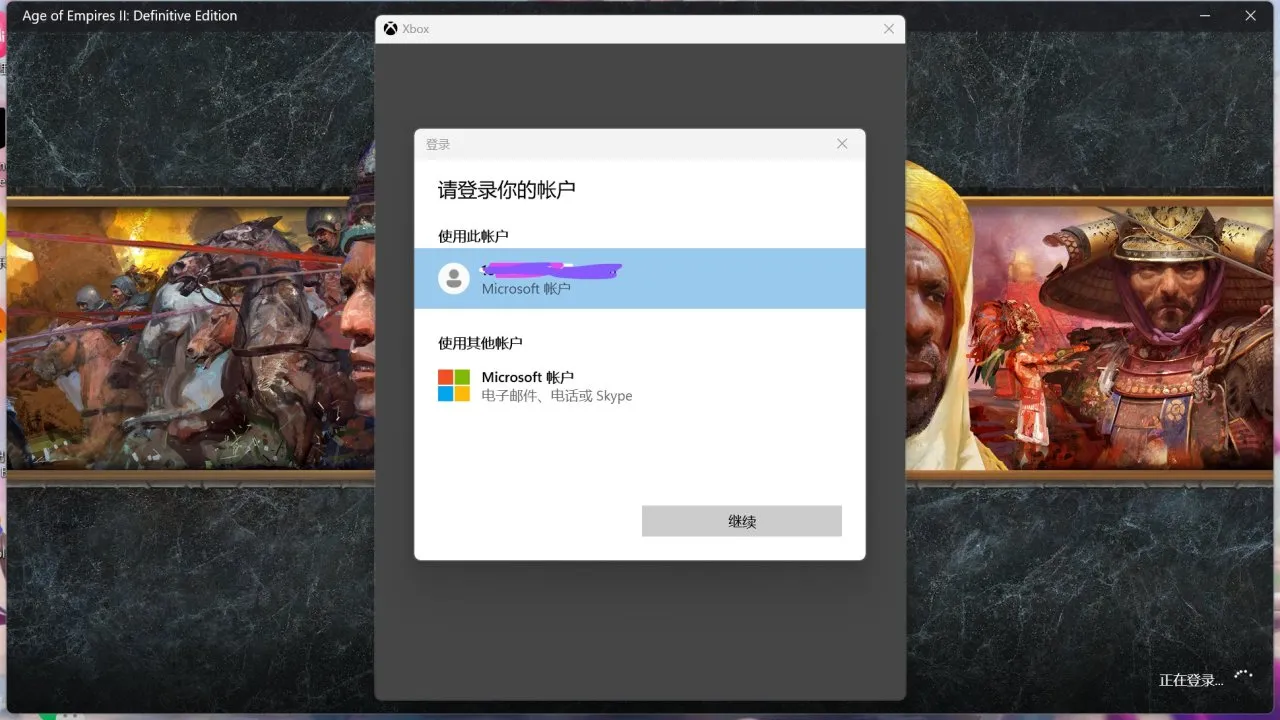Click the 使用其他帐户 label
The image size is (1280, 720).
pyautogui.click(x=480, y=343)
